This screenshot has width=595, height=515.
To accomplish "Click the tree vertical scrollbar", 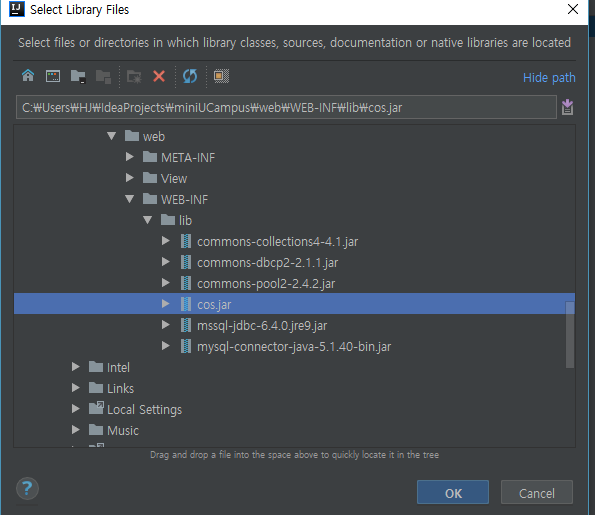I will tap(570, 335).
